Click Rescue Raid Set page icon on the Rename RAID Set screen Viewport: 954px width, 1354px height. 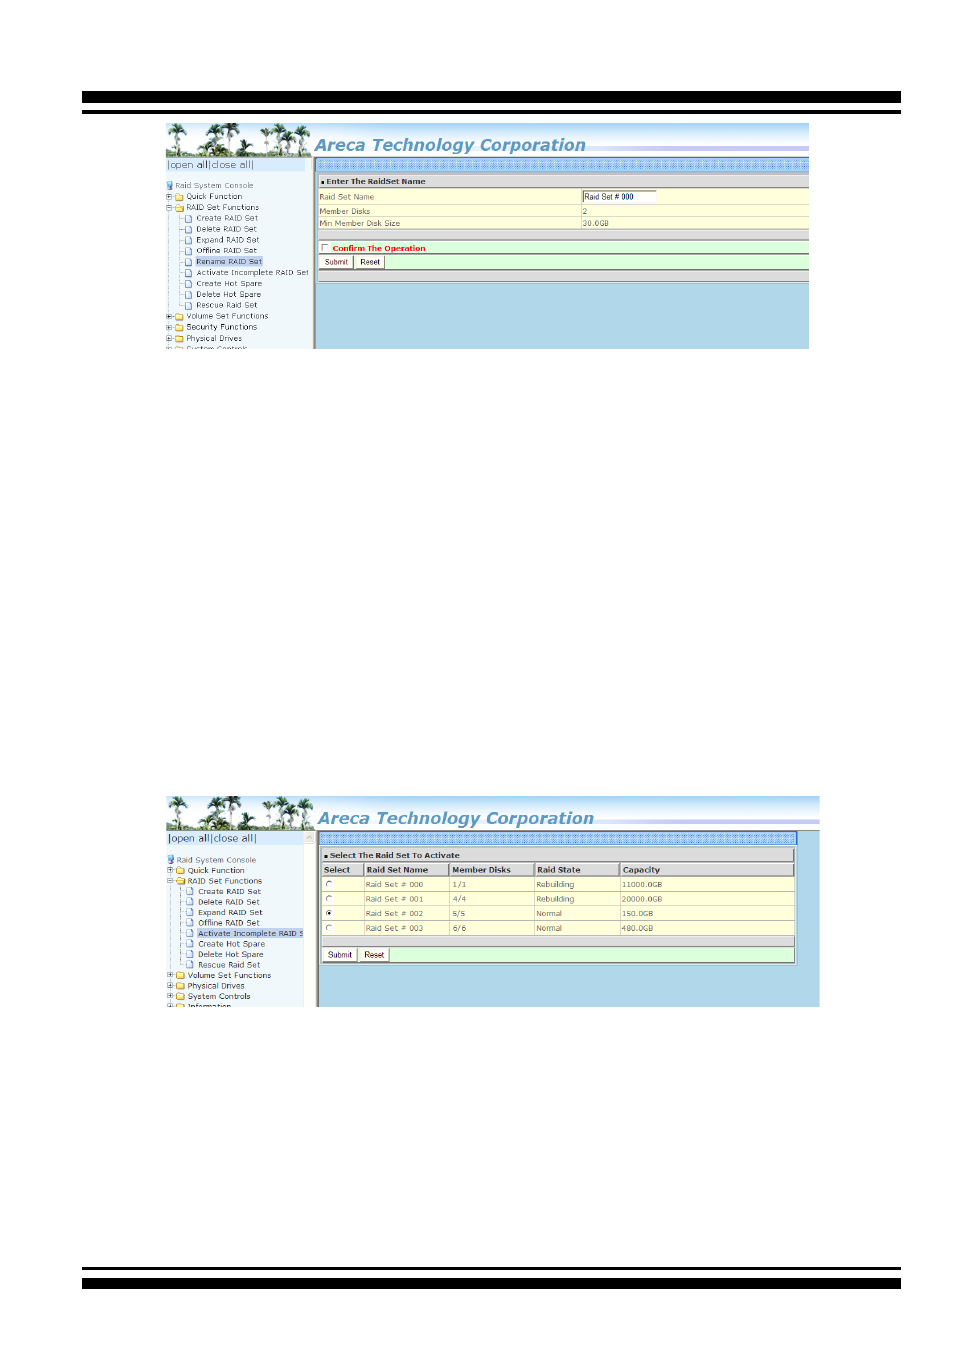tap(188, 305)
